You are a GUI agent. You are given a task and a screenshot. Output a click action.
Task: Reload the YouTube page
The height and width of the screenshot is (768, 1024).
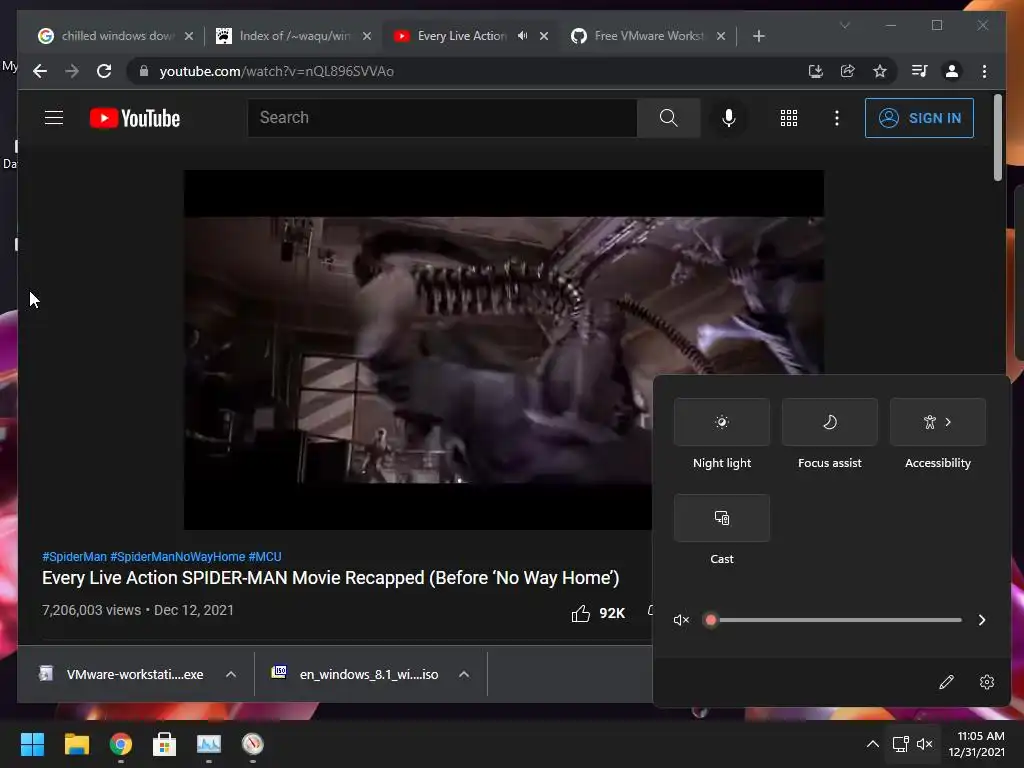point(104,71)
